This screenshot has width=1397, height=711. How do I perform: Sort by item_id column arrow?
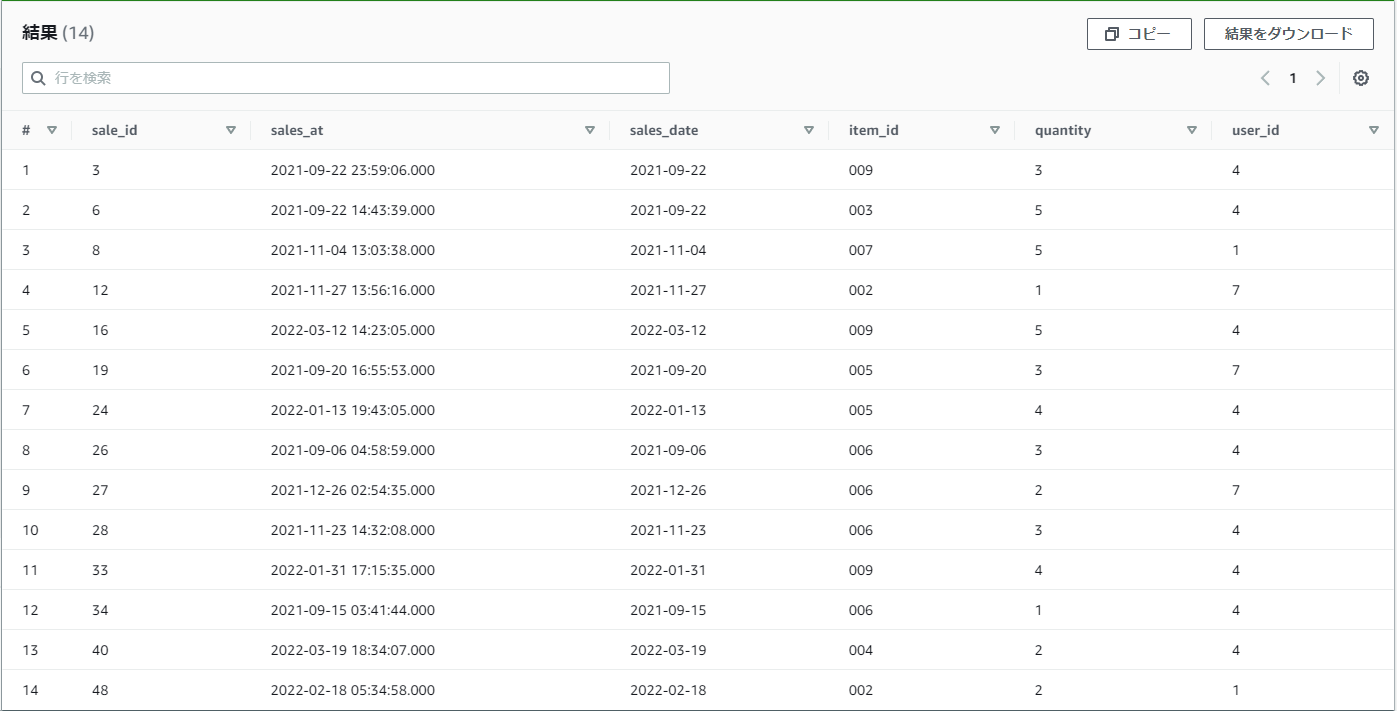click(x=995, y=130)
